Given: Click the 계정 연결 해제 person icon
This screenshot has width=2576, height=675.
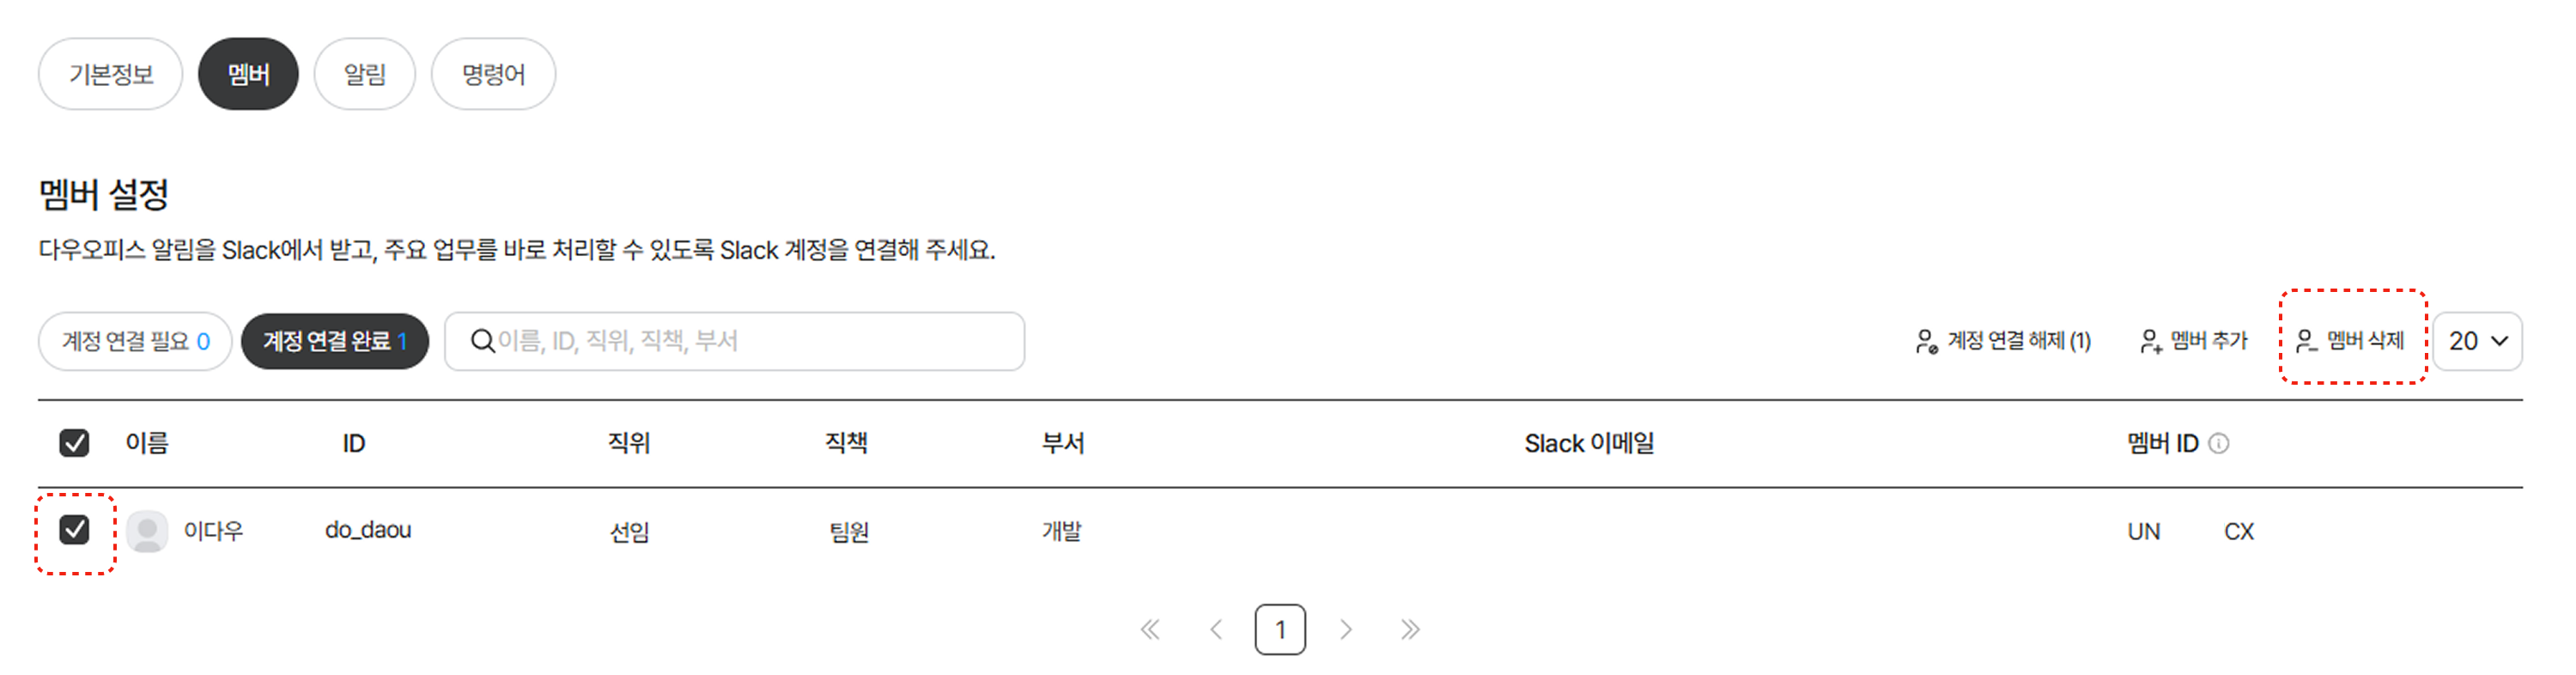Looking at the screenshot, I should click(x=1926, y=341).
